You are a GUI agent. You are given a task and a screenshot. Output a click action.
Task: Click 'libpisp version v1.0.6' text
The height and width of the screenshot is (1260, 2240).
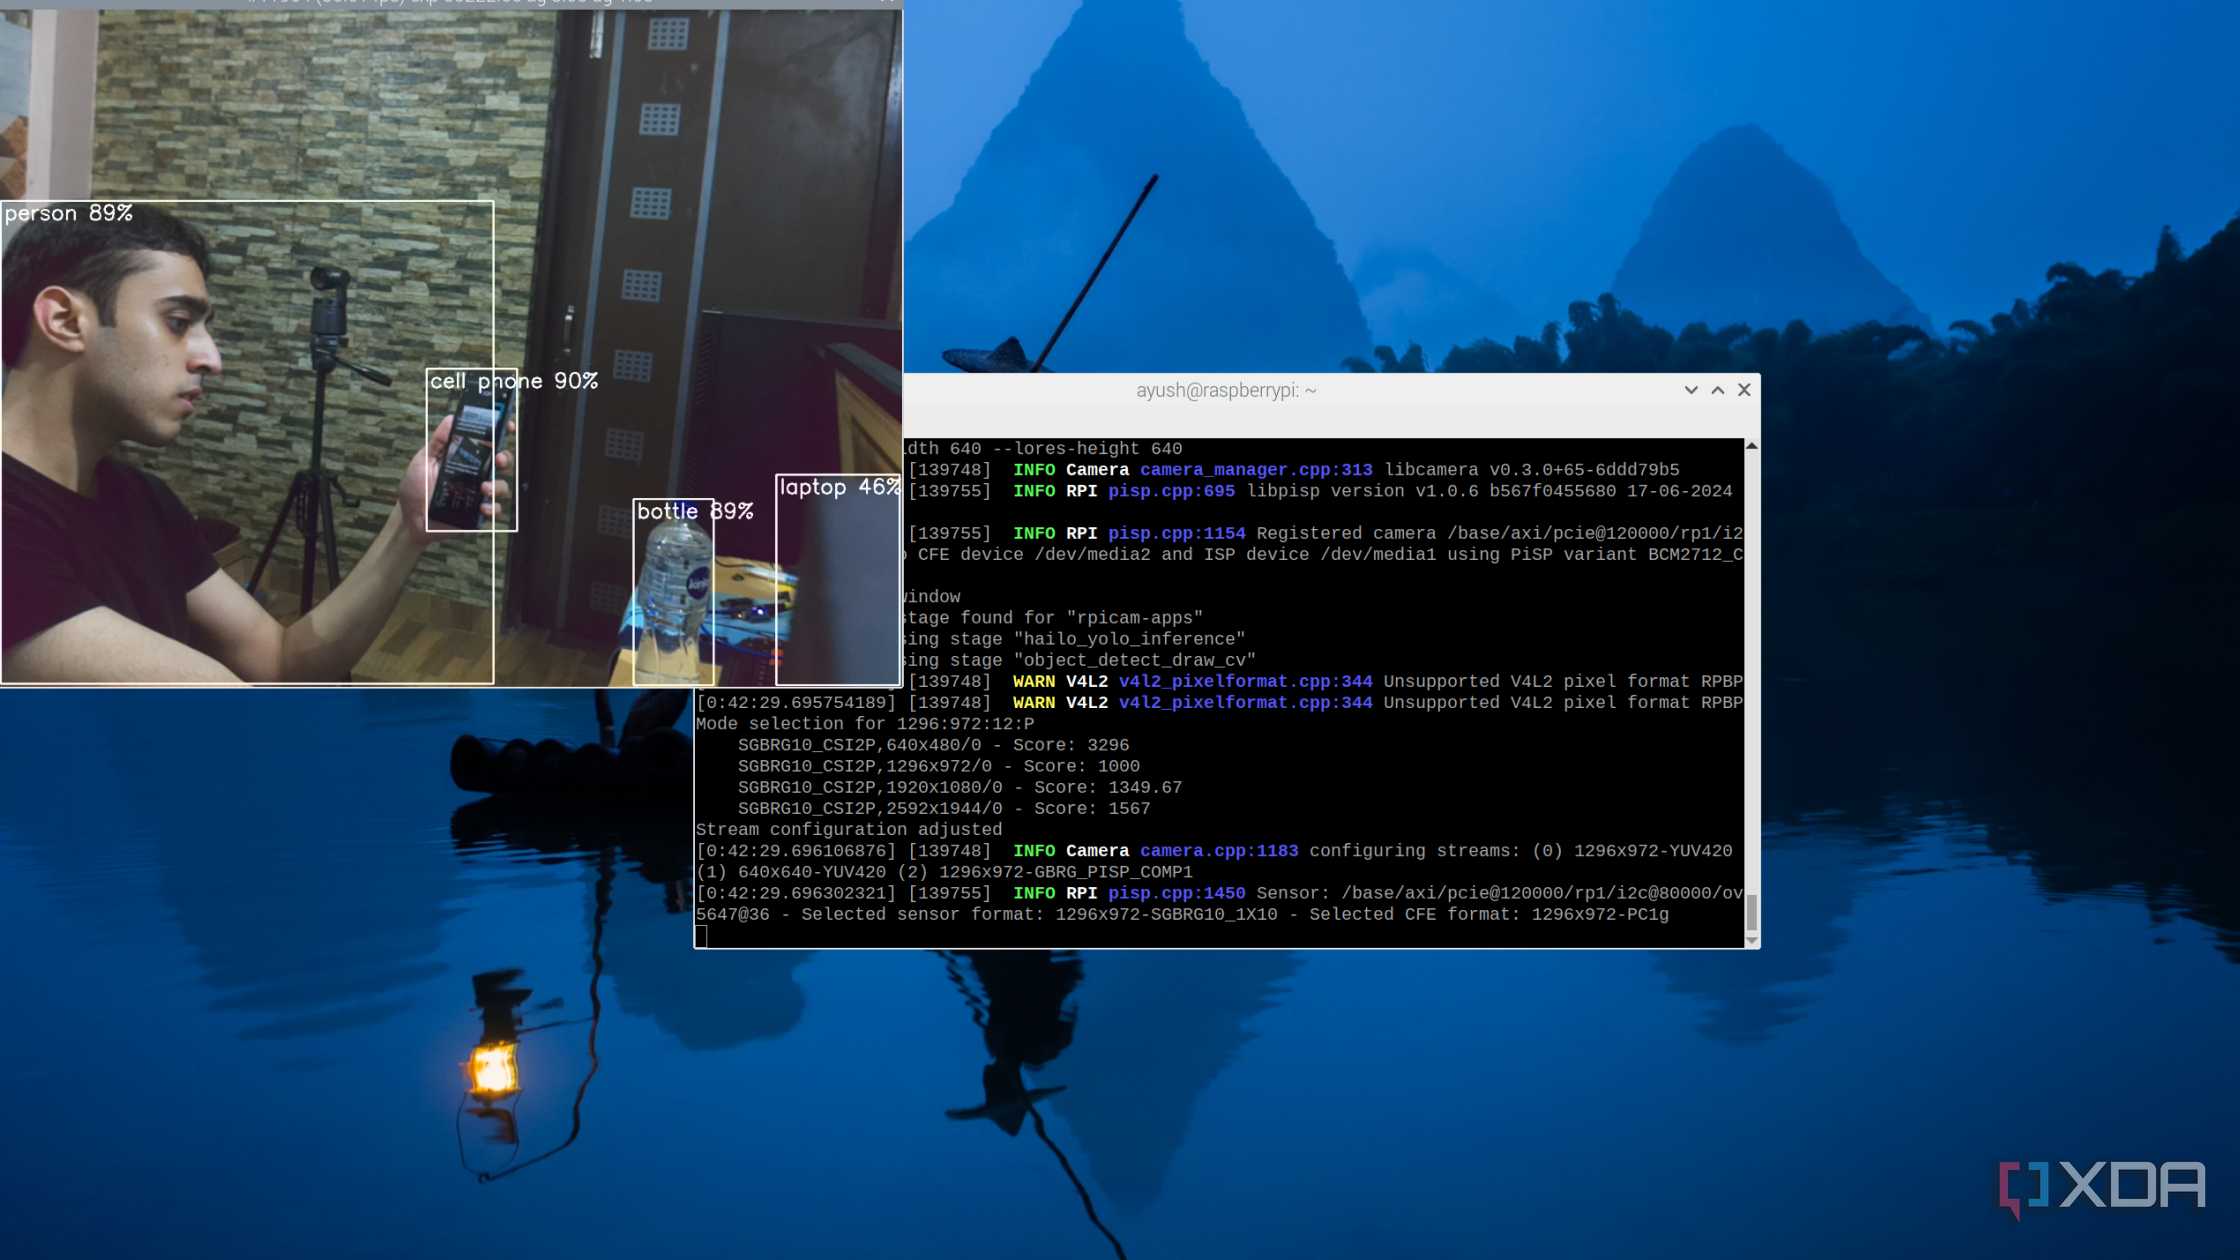[1362, 491]
